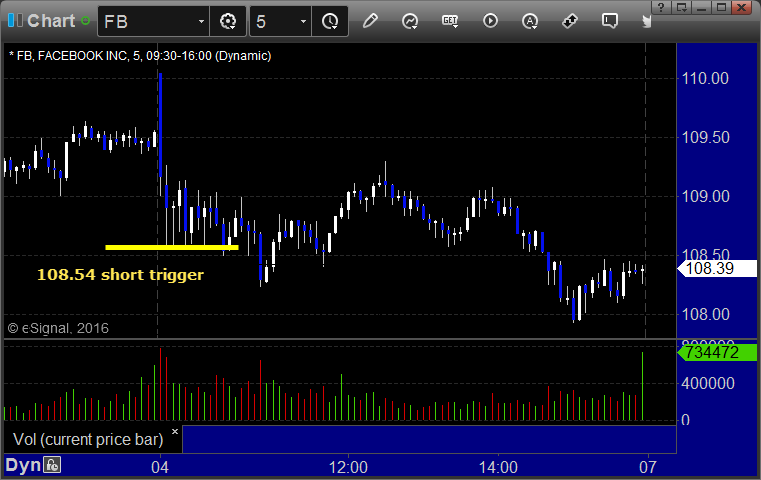Select the yellow short trigger line

point(172,248)
